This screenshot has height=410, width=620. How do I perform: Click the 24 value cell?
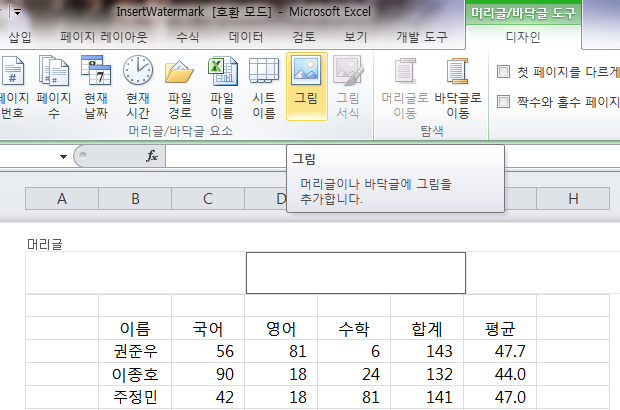point(354,374)
